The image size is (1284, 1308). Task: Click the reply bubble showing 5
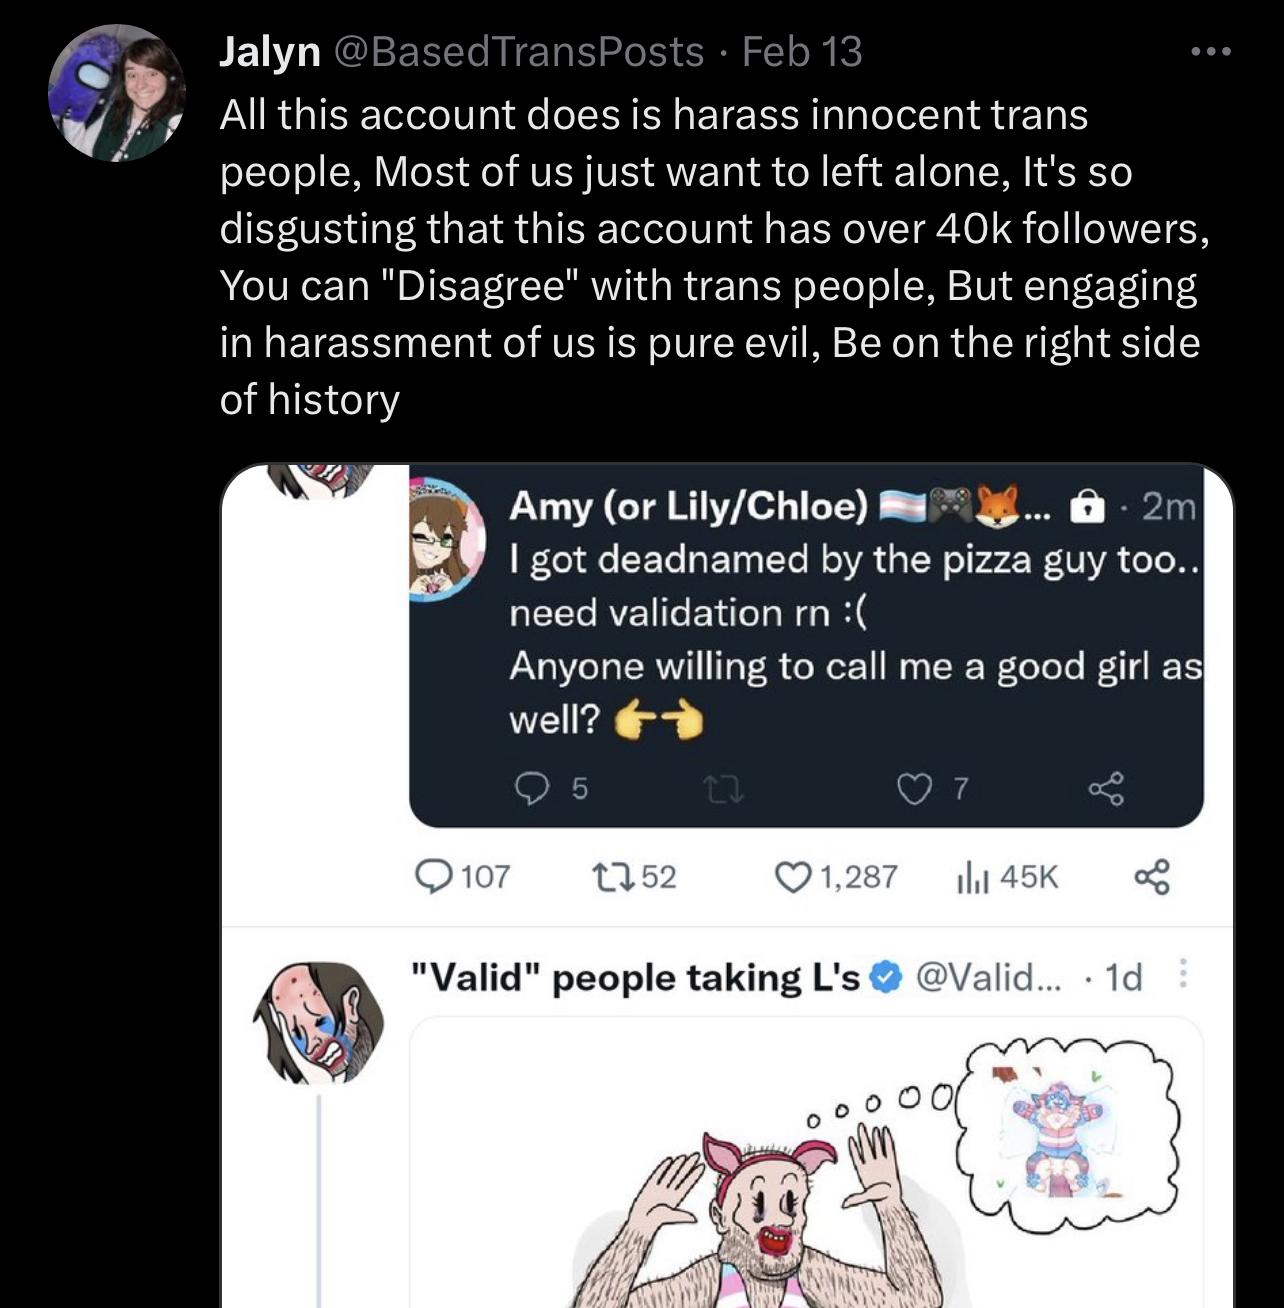(x=531, y=790)
